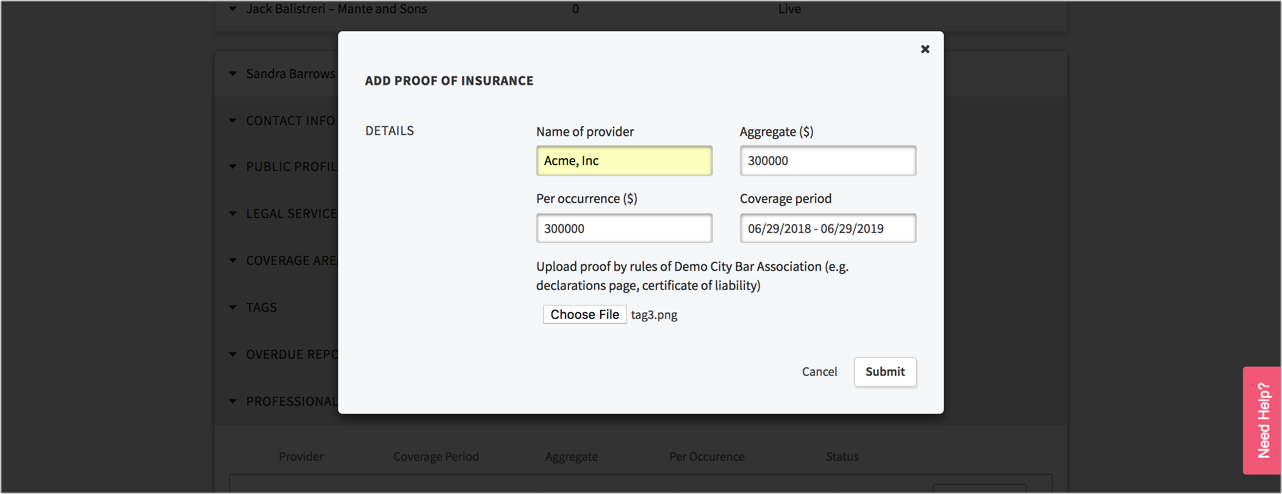Expand the Jack Balistreri – Mante and Sons row
The height and width of the screenshot is (494, 1282).
point(234,9)
